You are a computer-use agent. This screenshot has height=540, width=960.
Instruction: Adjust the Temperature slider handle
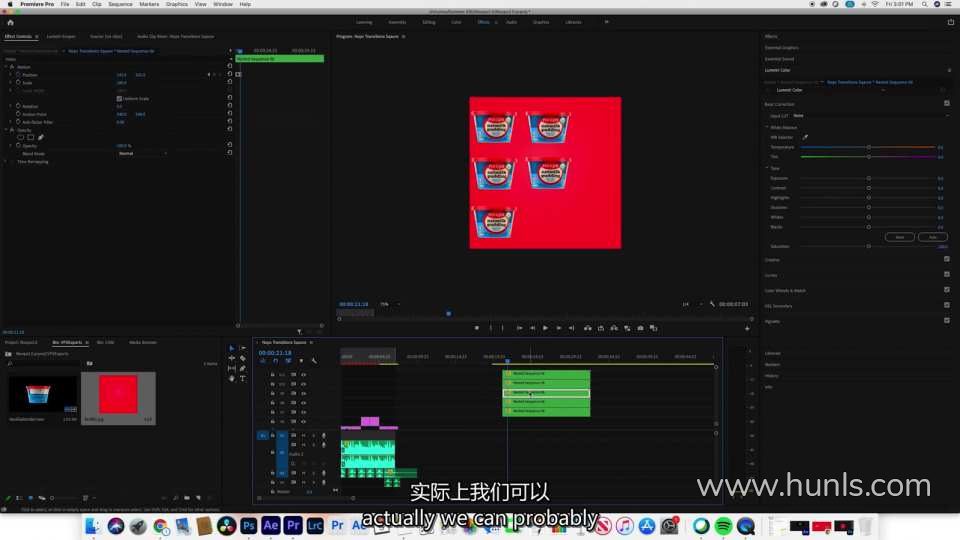[868, 147]
